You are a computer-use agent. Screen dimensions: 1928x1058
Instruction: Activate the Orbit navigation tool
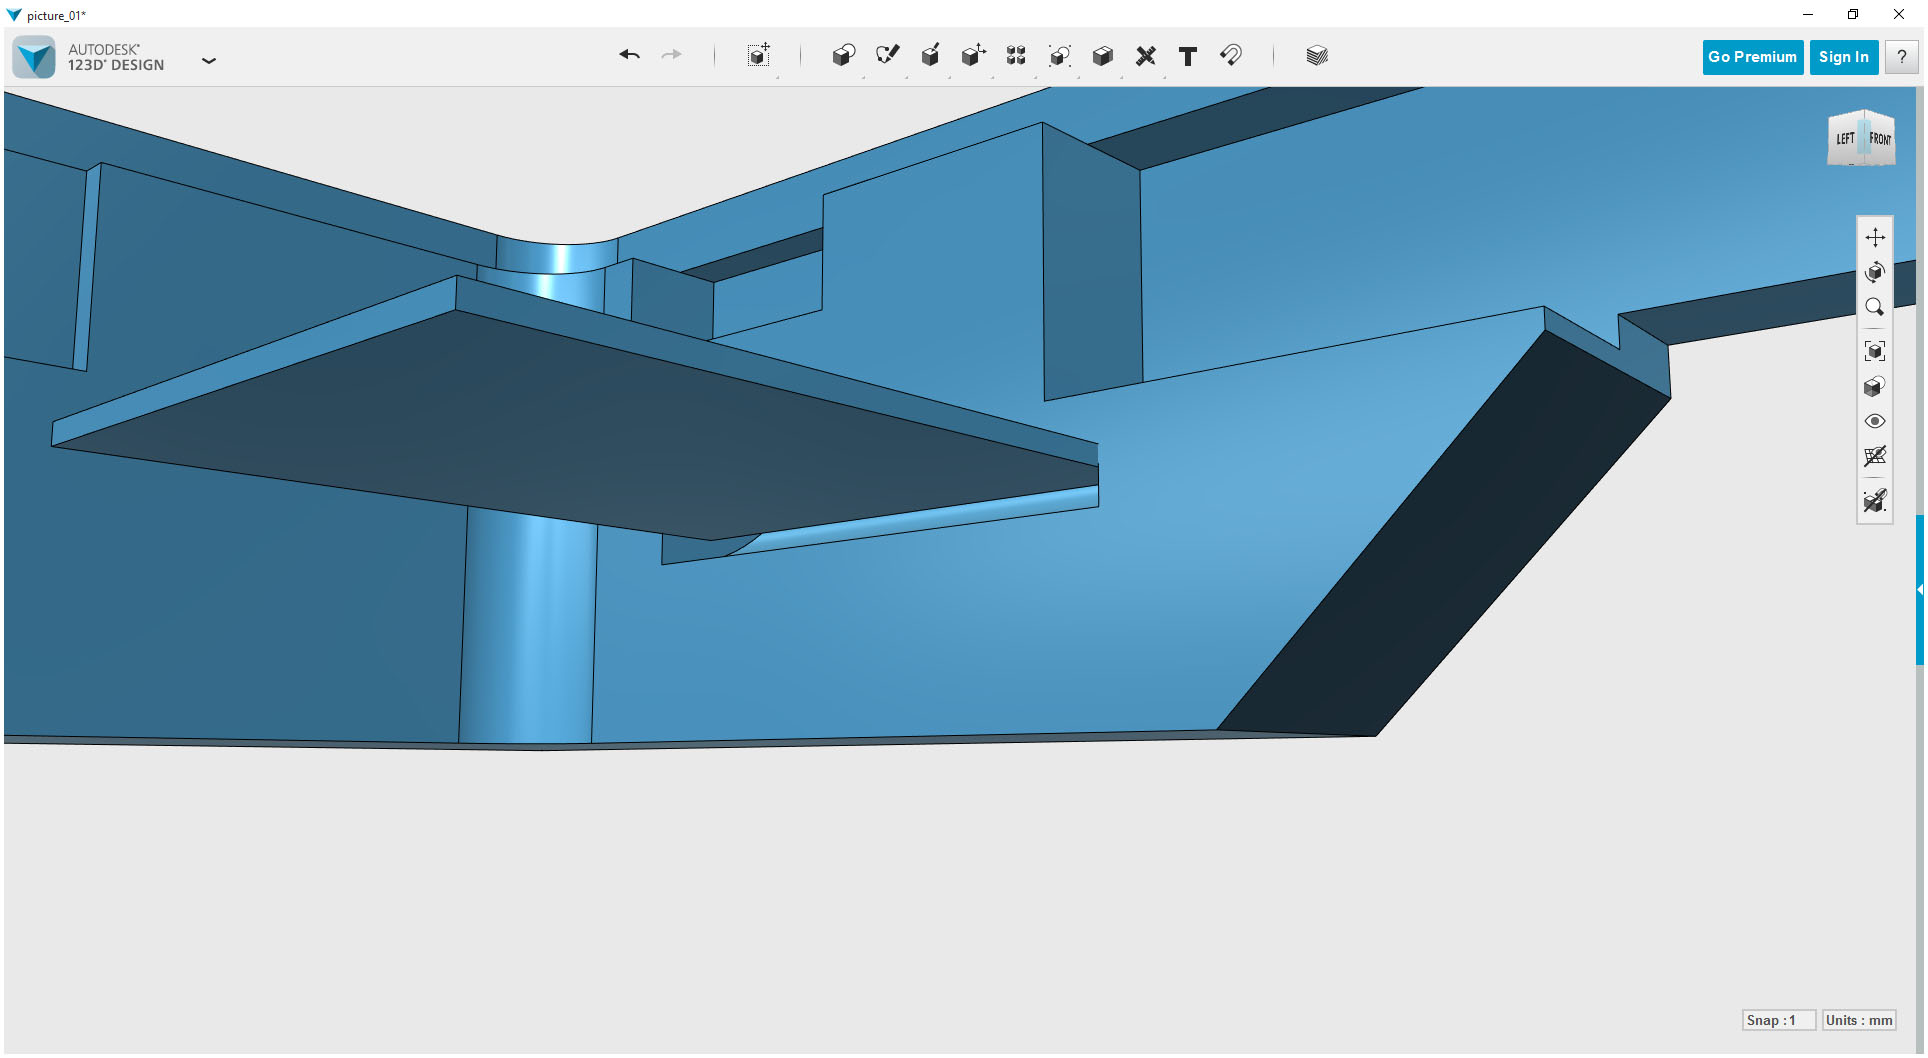(x=1876, y=271)
